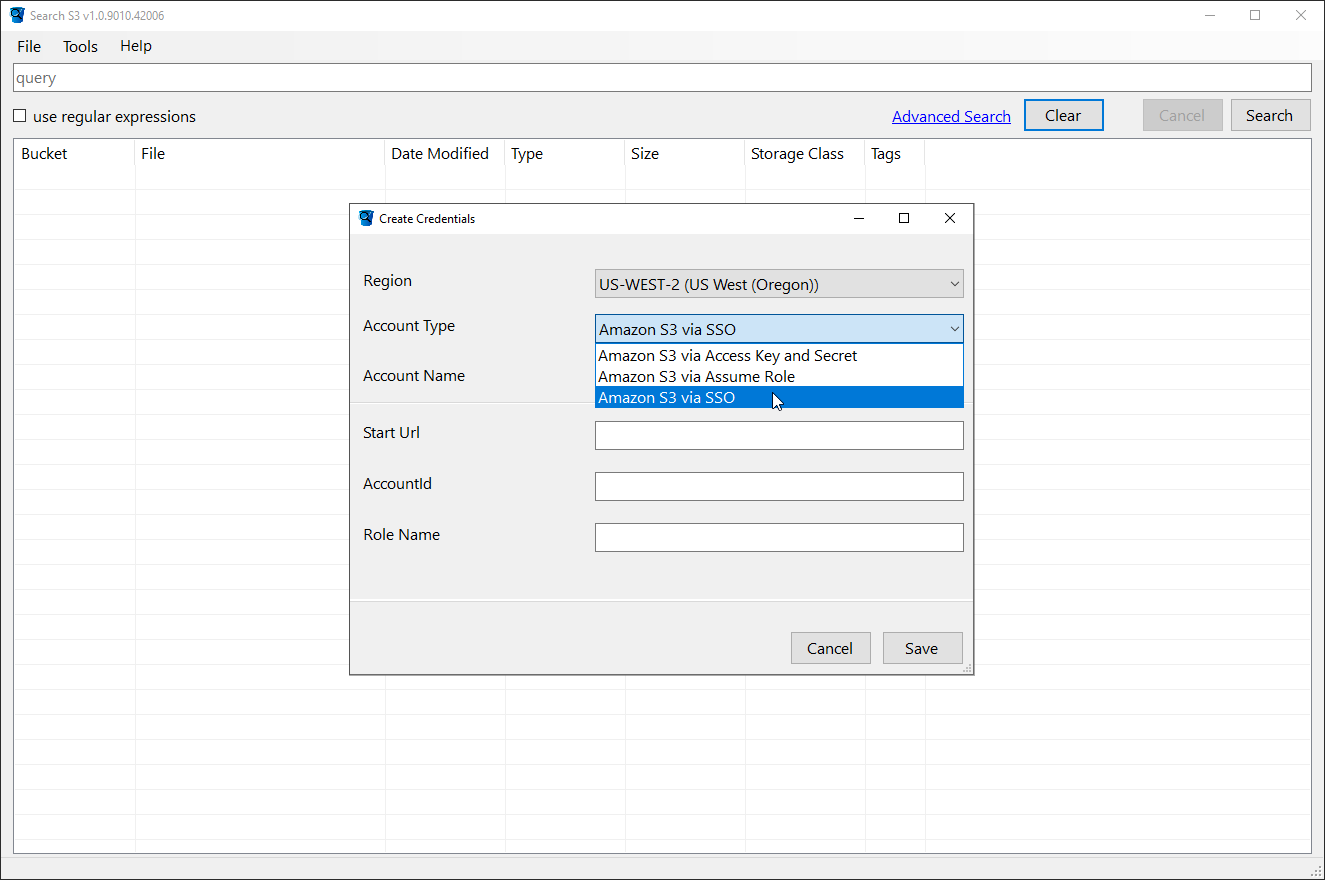Sort by the Type column header
Image resolution: width=1325 pixels, height=880 pixels.
click(565, 154)
